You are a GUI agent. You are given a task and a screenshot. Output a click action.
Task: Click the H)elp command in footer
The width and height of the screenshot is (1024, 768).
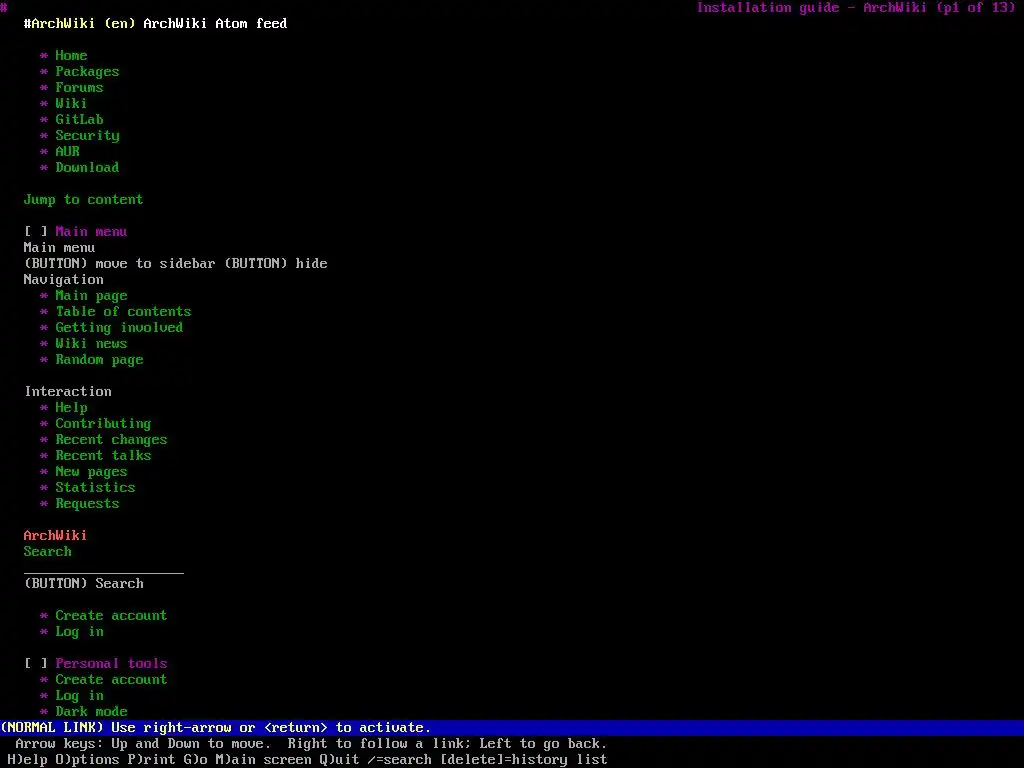point(27,760)
